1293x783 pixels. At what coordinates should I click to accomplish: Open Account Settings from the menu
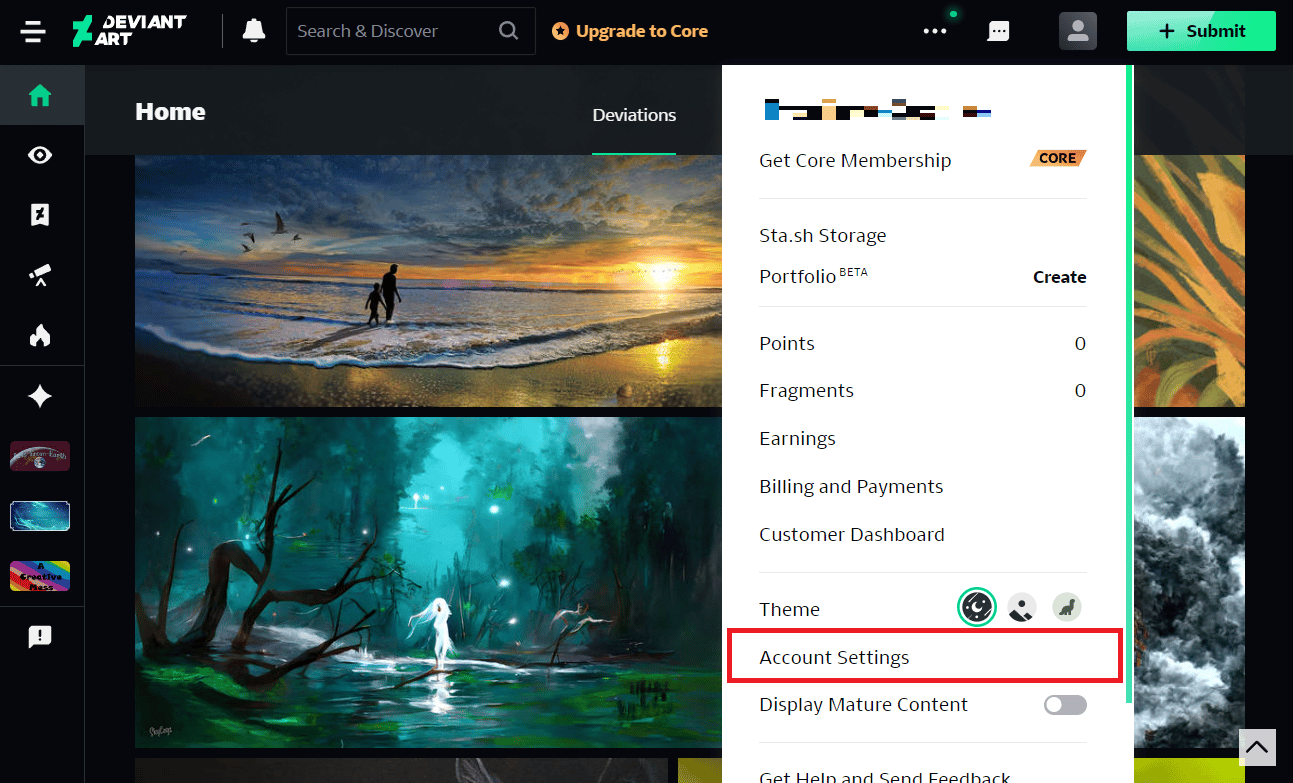click(834, 657)
